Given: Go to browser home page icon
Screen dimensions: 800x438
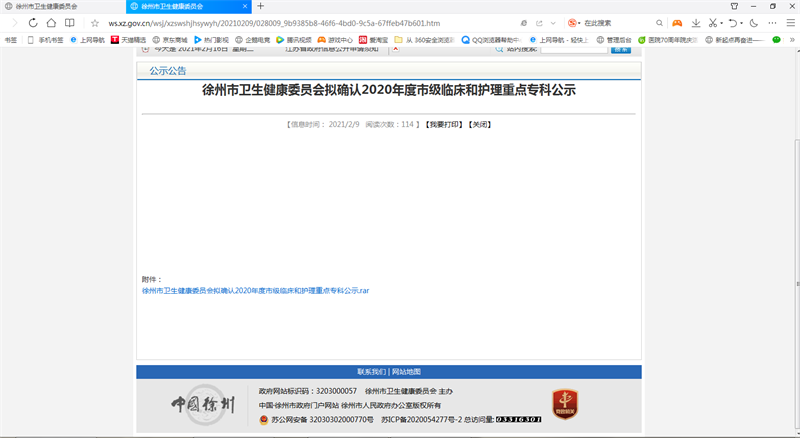Looking at the screenshot, I should click(x=51, y=22).
